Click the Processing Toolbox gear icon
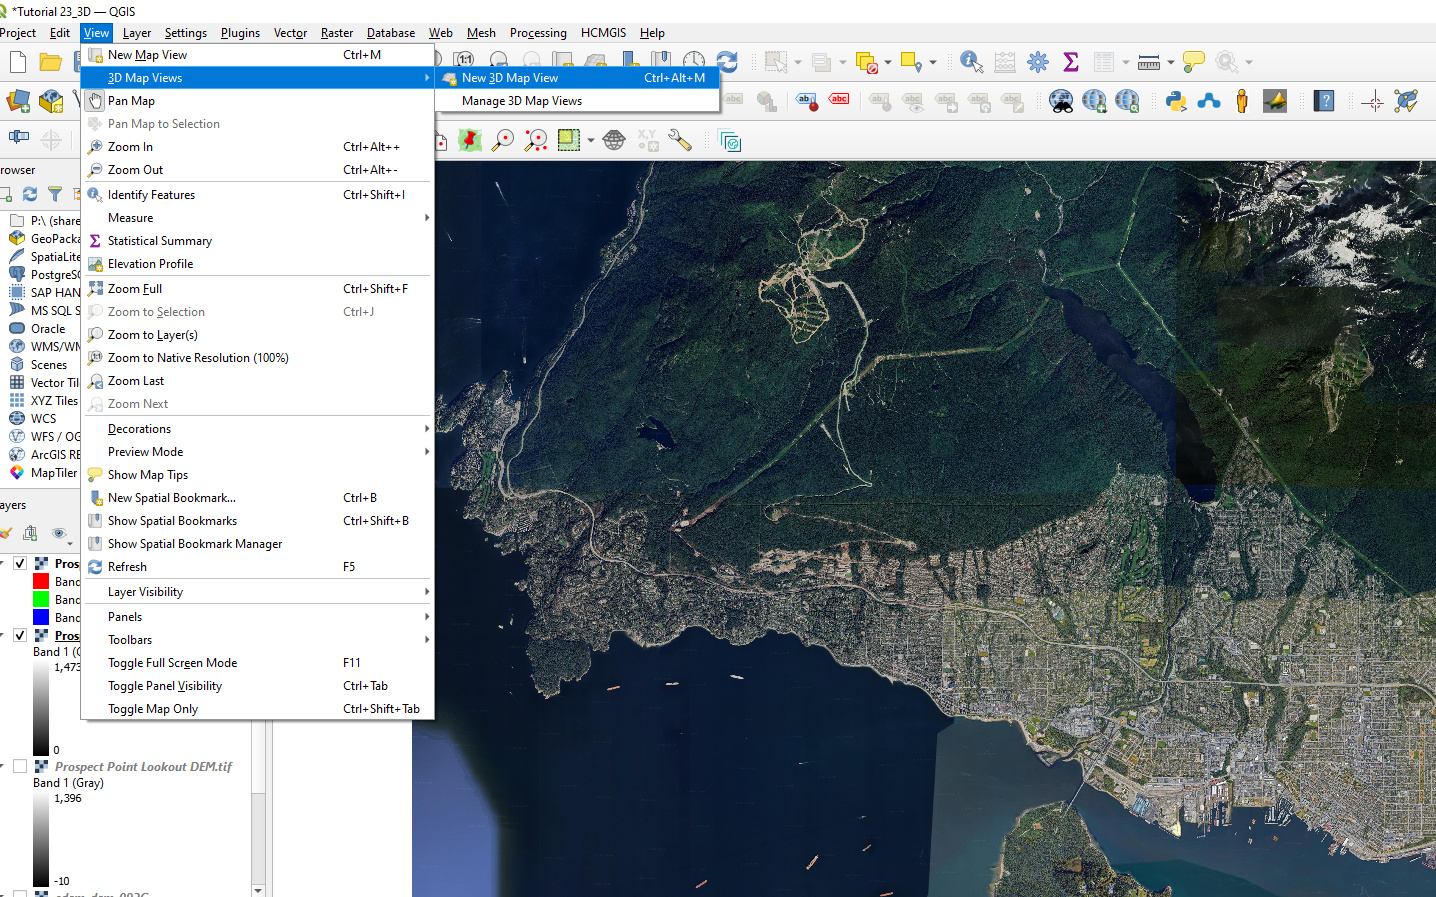The height and width of the screenshot is (897, 1436). coord(1038,62)
